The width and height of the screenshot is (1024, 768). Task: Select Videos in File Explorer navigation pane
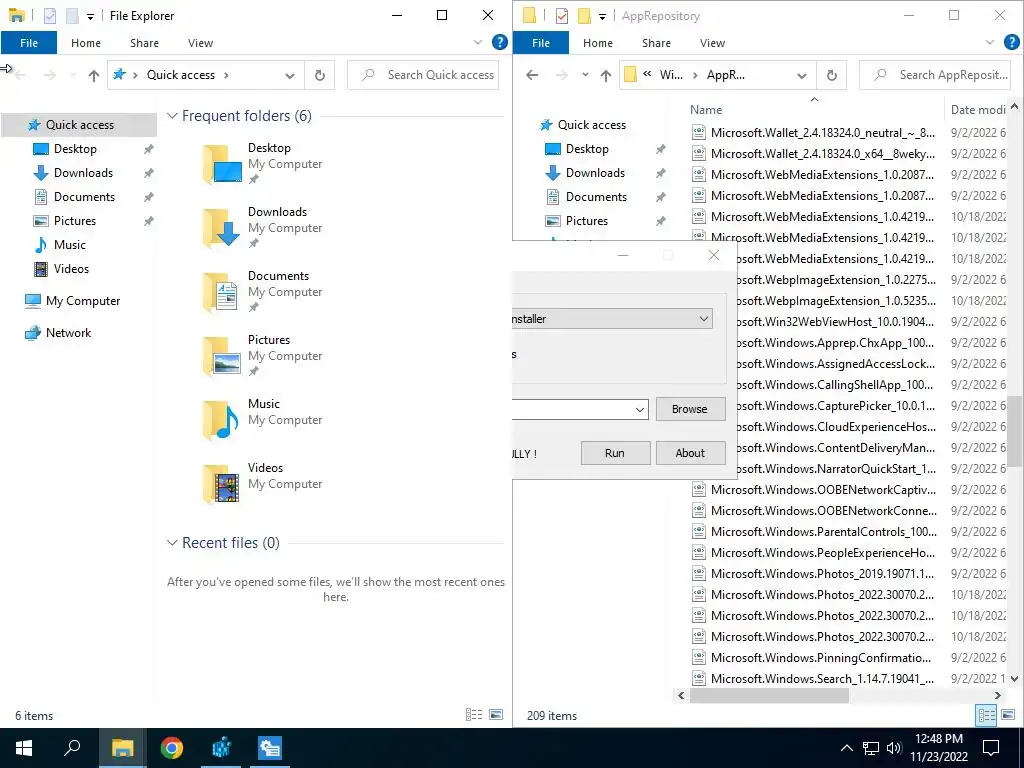(71, 268)
